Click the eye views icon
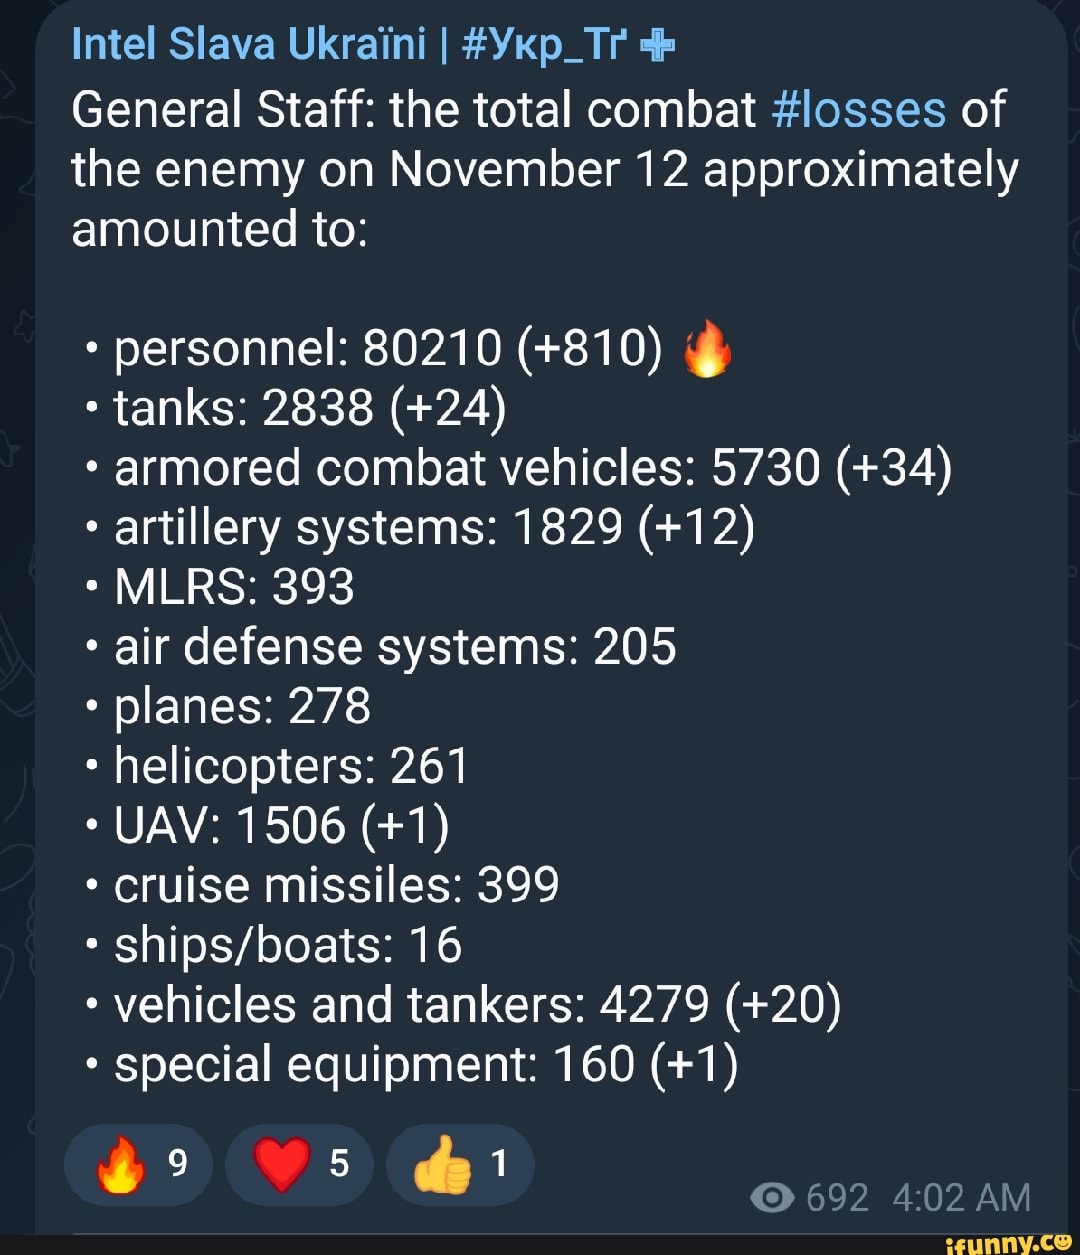 tap(773, 1197)
